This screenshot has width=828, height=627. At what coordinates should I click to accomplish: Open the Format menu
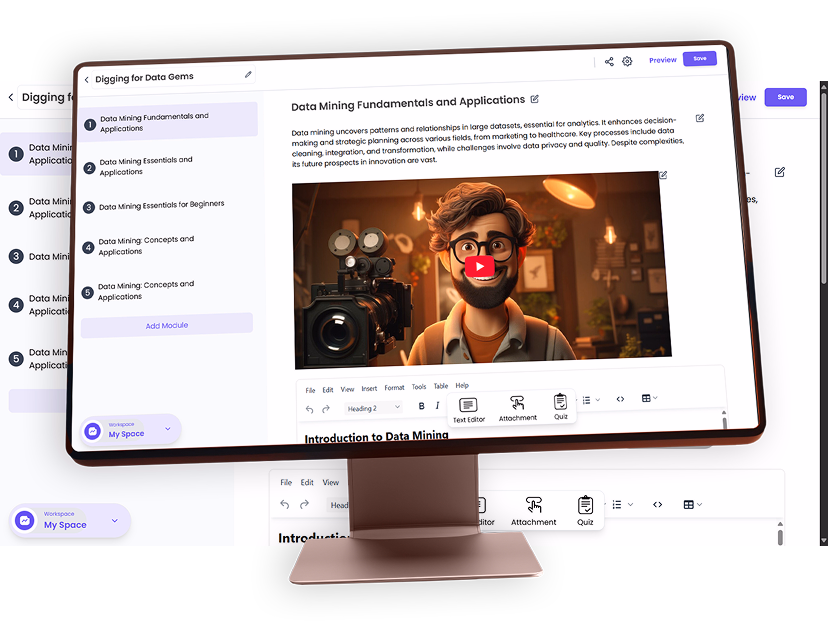[394, 388]
